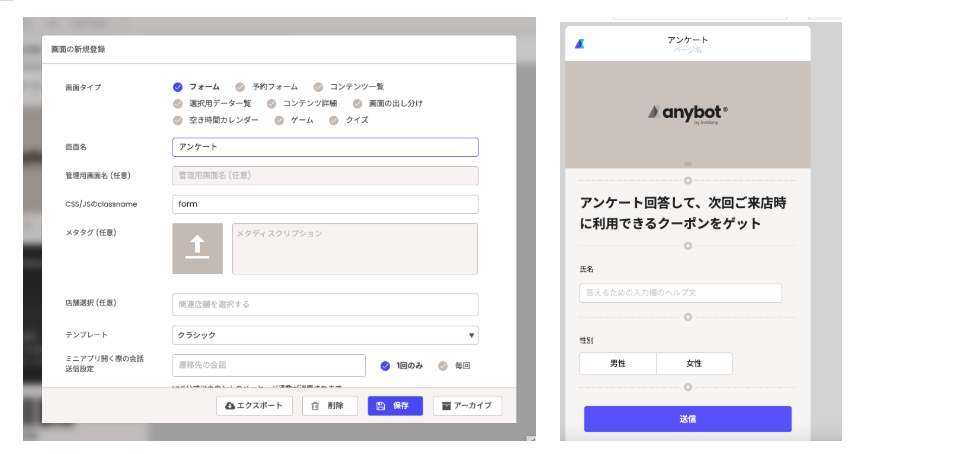Image resolution: width=964 pixels, height=454 pixels.
Task: Choose the クイズ screen type option
Action: click(350, 120)
